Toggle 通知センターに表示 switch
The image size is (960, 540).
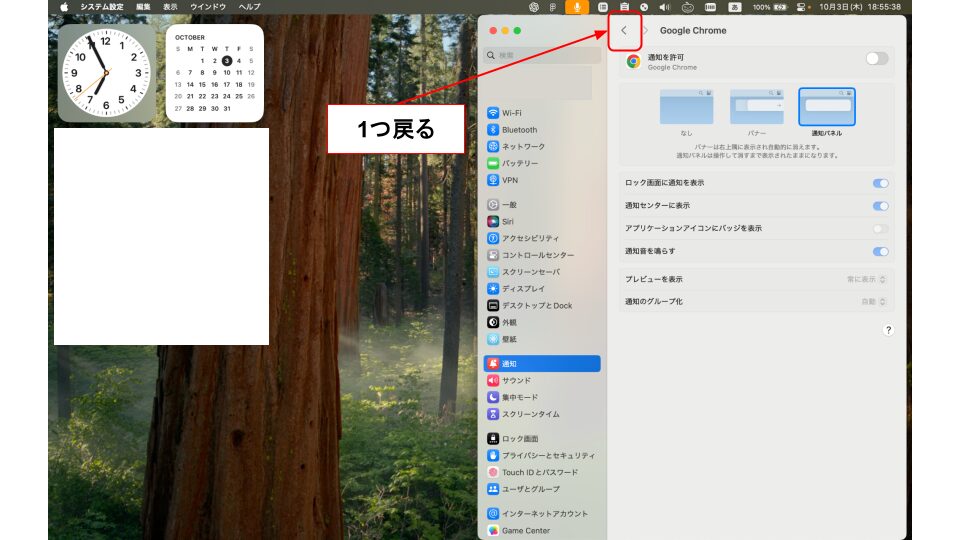click(880, 206)
